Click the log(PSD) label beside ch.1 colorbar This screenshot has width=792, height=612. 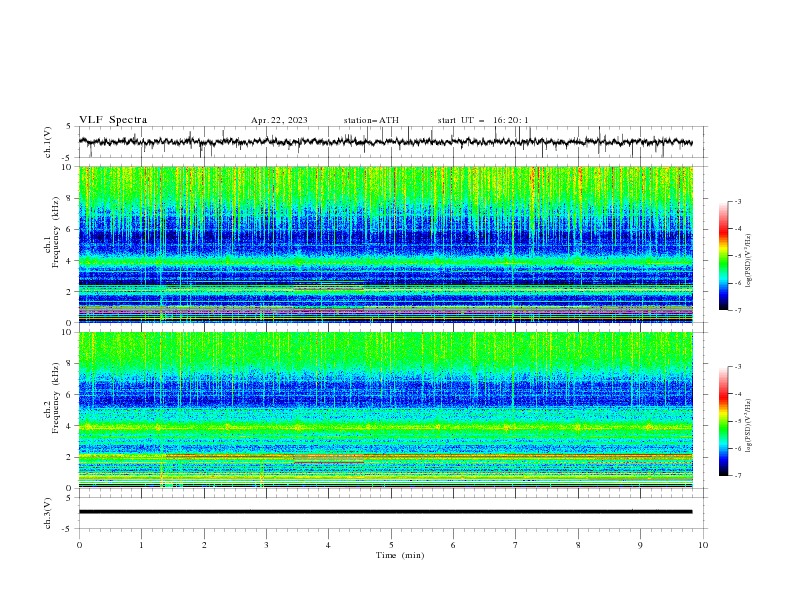[749, 261]
